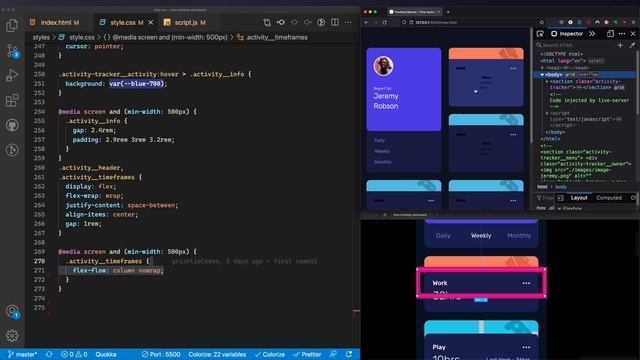Toggle responsive design mode in DevTools
This screenshot has width=640, height=360.
(x=610, y=34)
